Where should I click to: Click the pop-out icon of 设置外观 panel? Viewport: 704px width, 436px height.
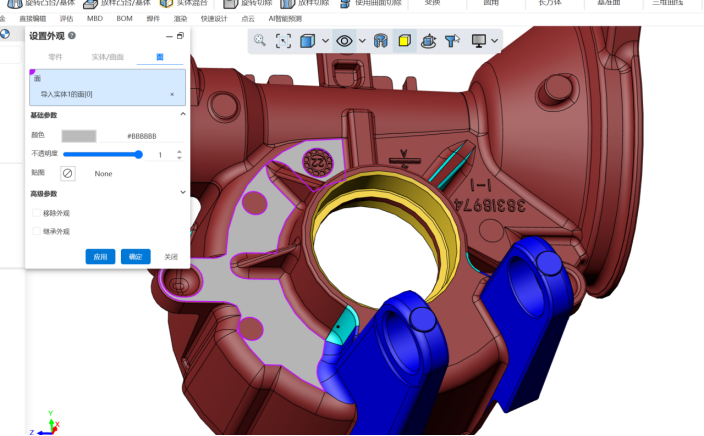[180, 35]
